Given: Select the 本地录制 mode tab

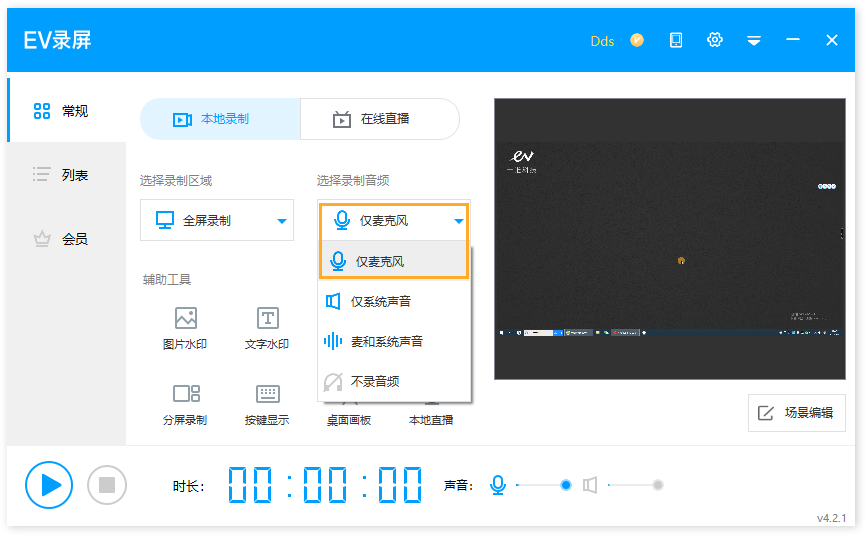Looking at the screenshot, I should [220, 119].
